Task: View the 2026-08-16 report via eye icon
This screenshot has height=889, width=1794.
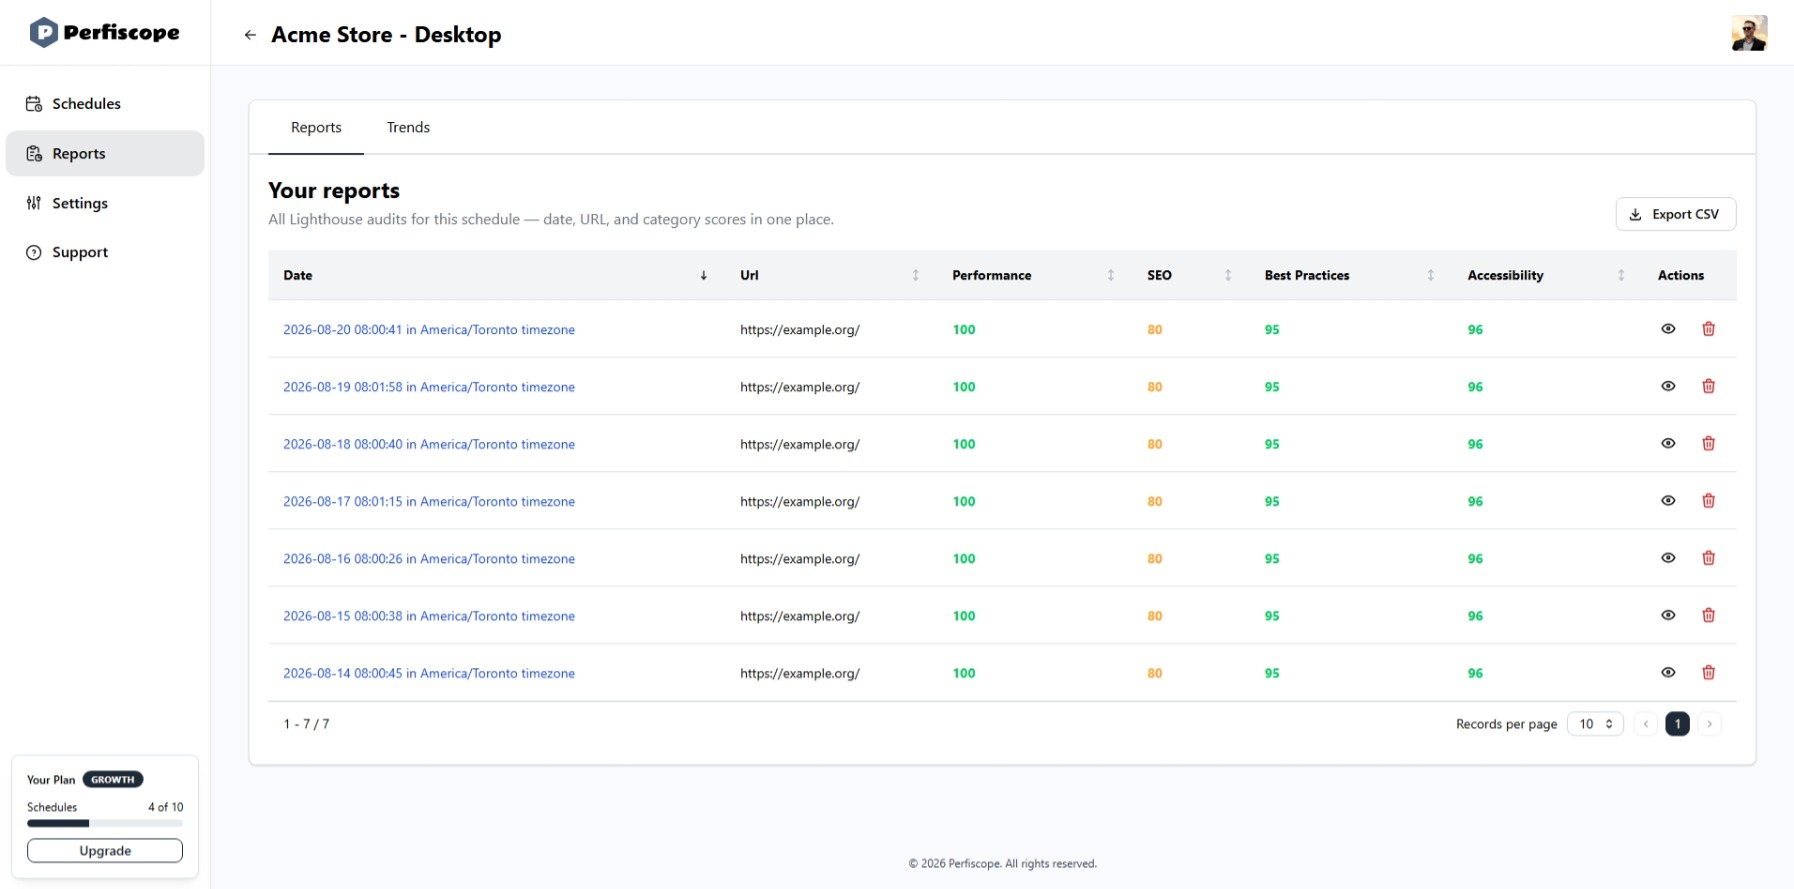Action: [1668, 558]
